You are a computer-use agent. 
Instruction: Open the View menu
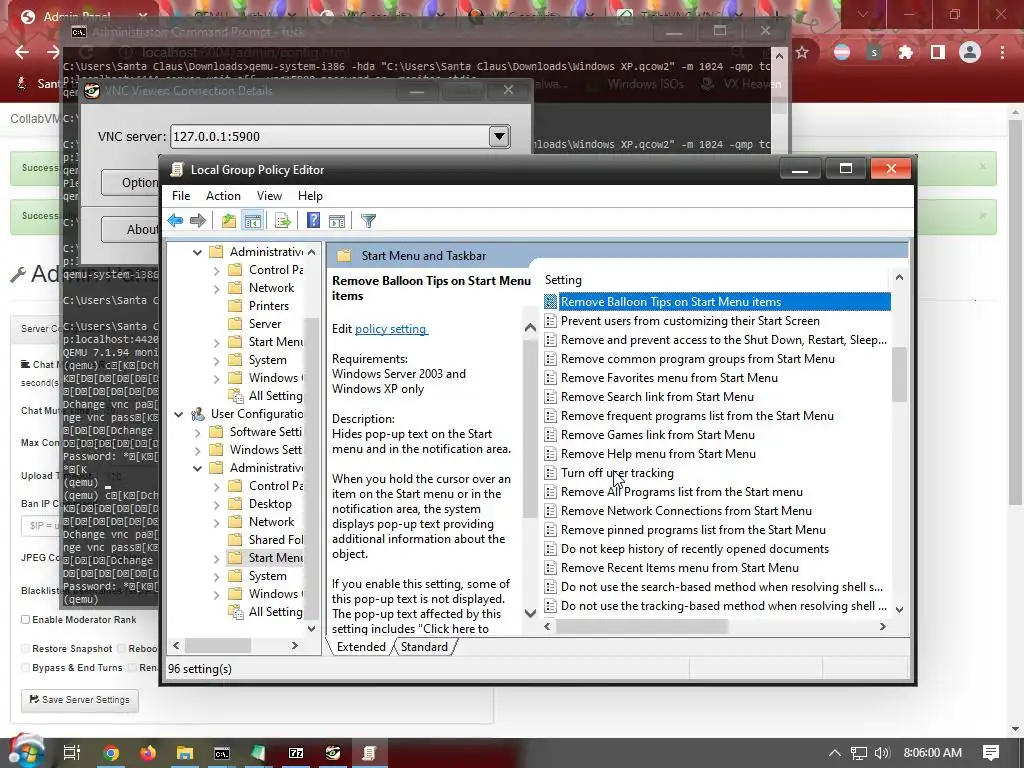pos(269,196)
